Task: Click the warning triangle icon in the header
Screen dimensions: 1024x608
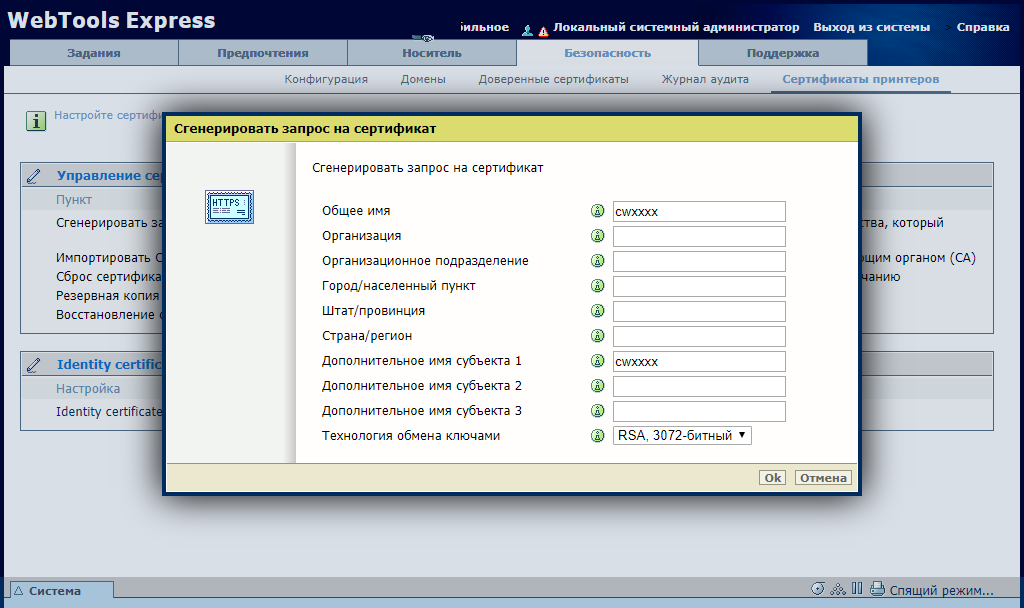Action: [543, 30]
